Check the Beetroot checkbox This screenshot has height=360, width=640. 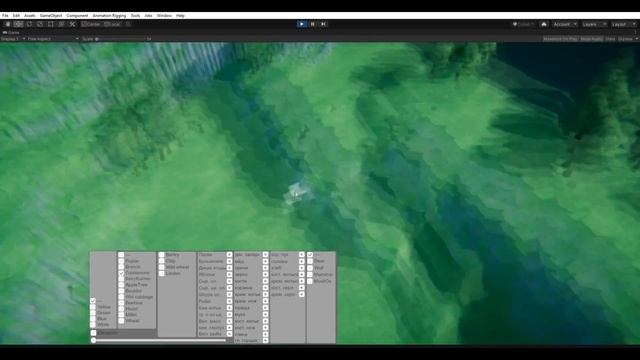point(121,303)
